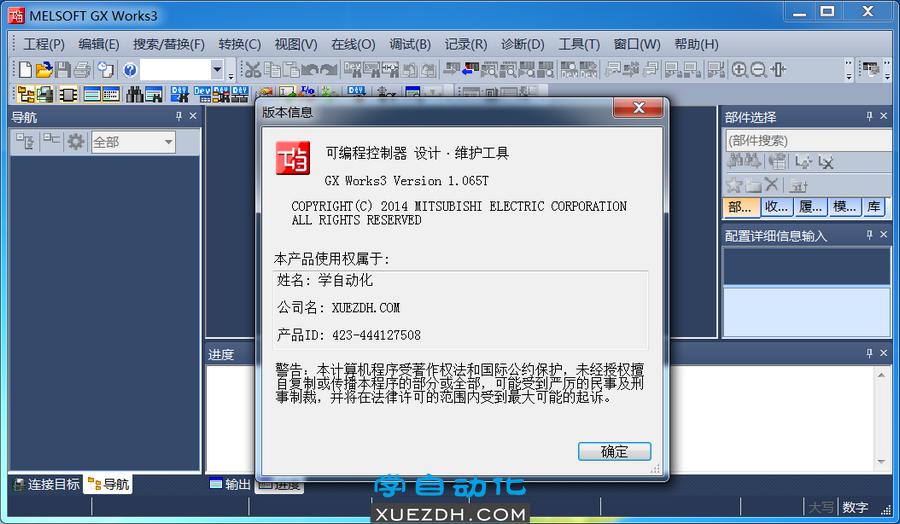Show the navigation tree window icon
This screenshot has height=524, width=900.
tap(25, 94)
